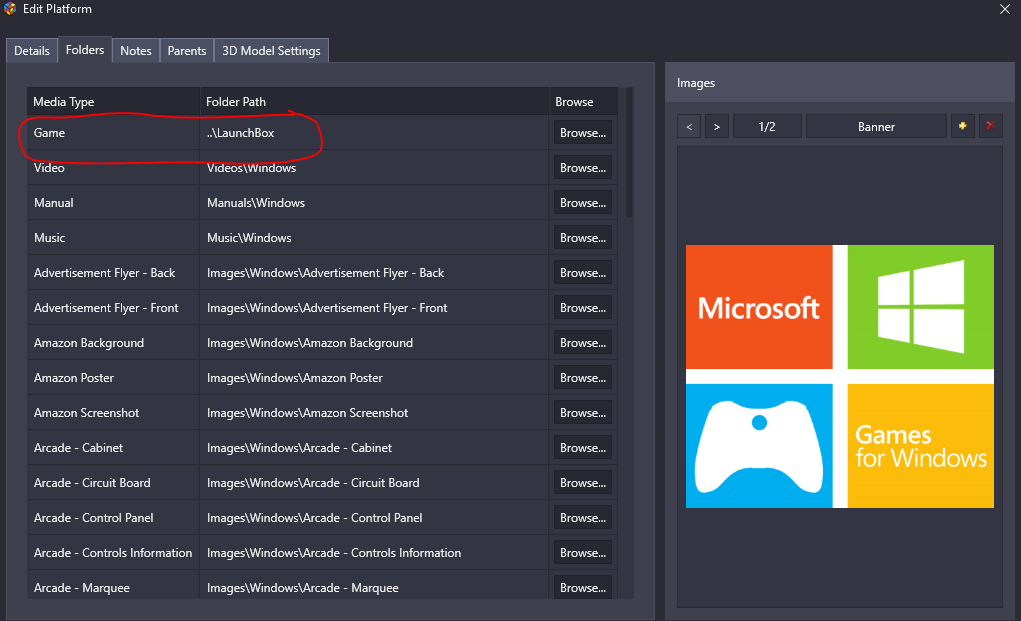Viewport: 1021px width, 621px height.
Task: Browse for Arcade - Cabinet folder
Action: [x=583, y=448]
